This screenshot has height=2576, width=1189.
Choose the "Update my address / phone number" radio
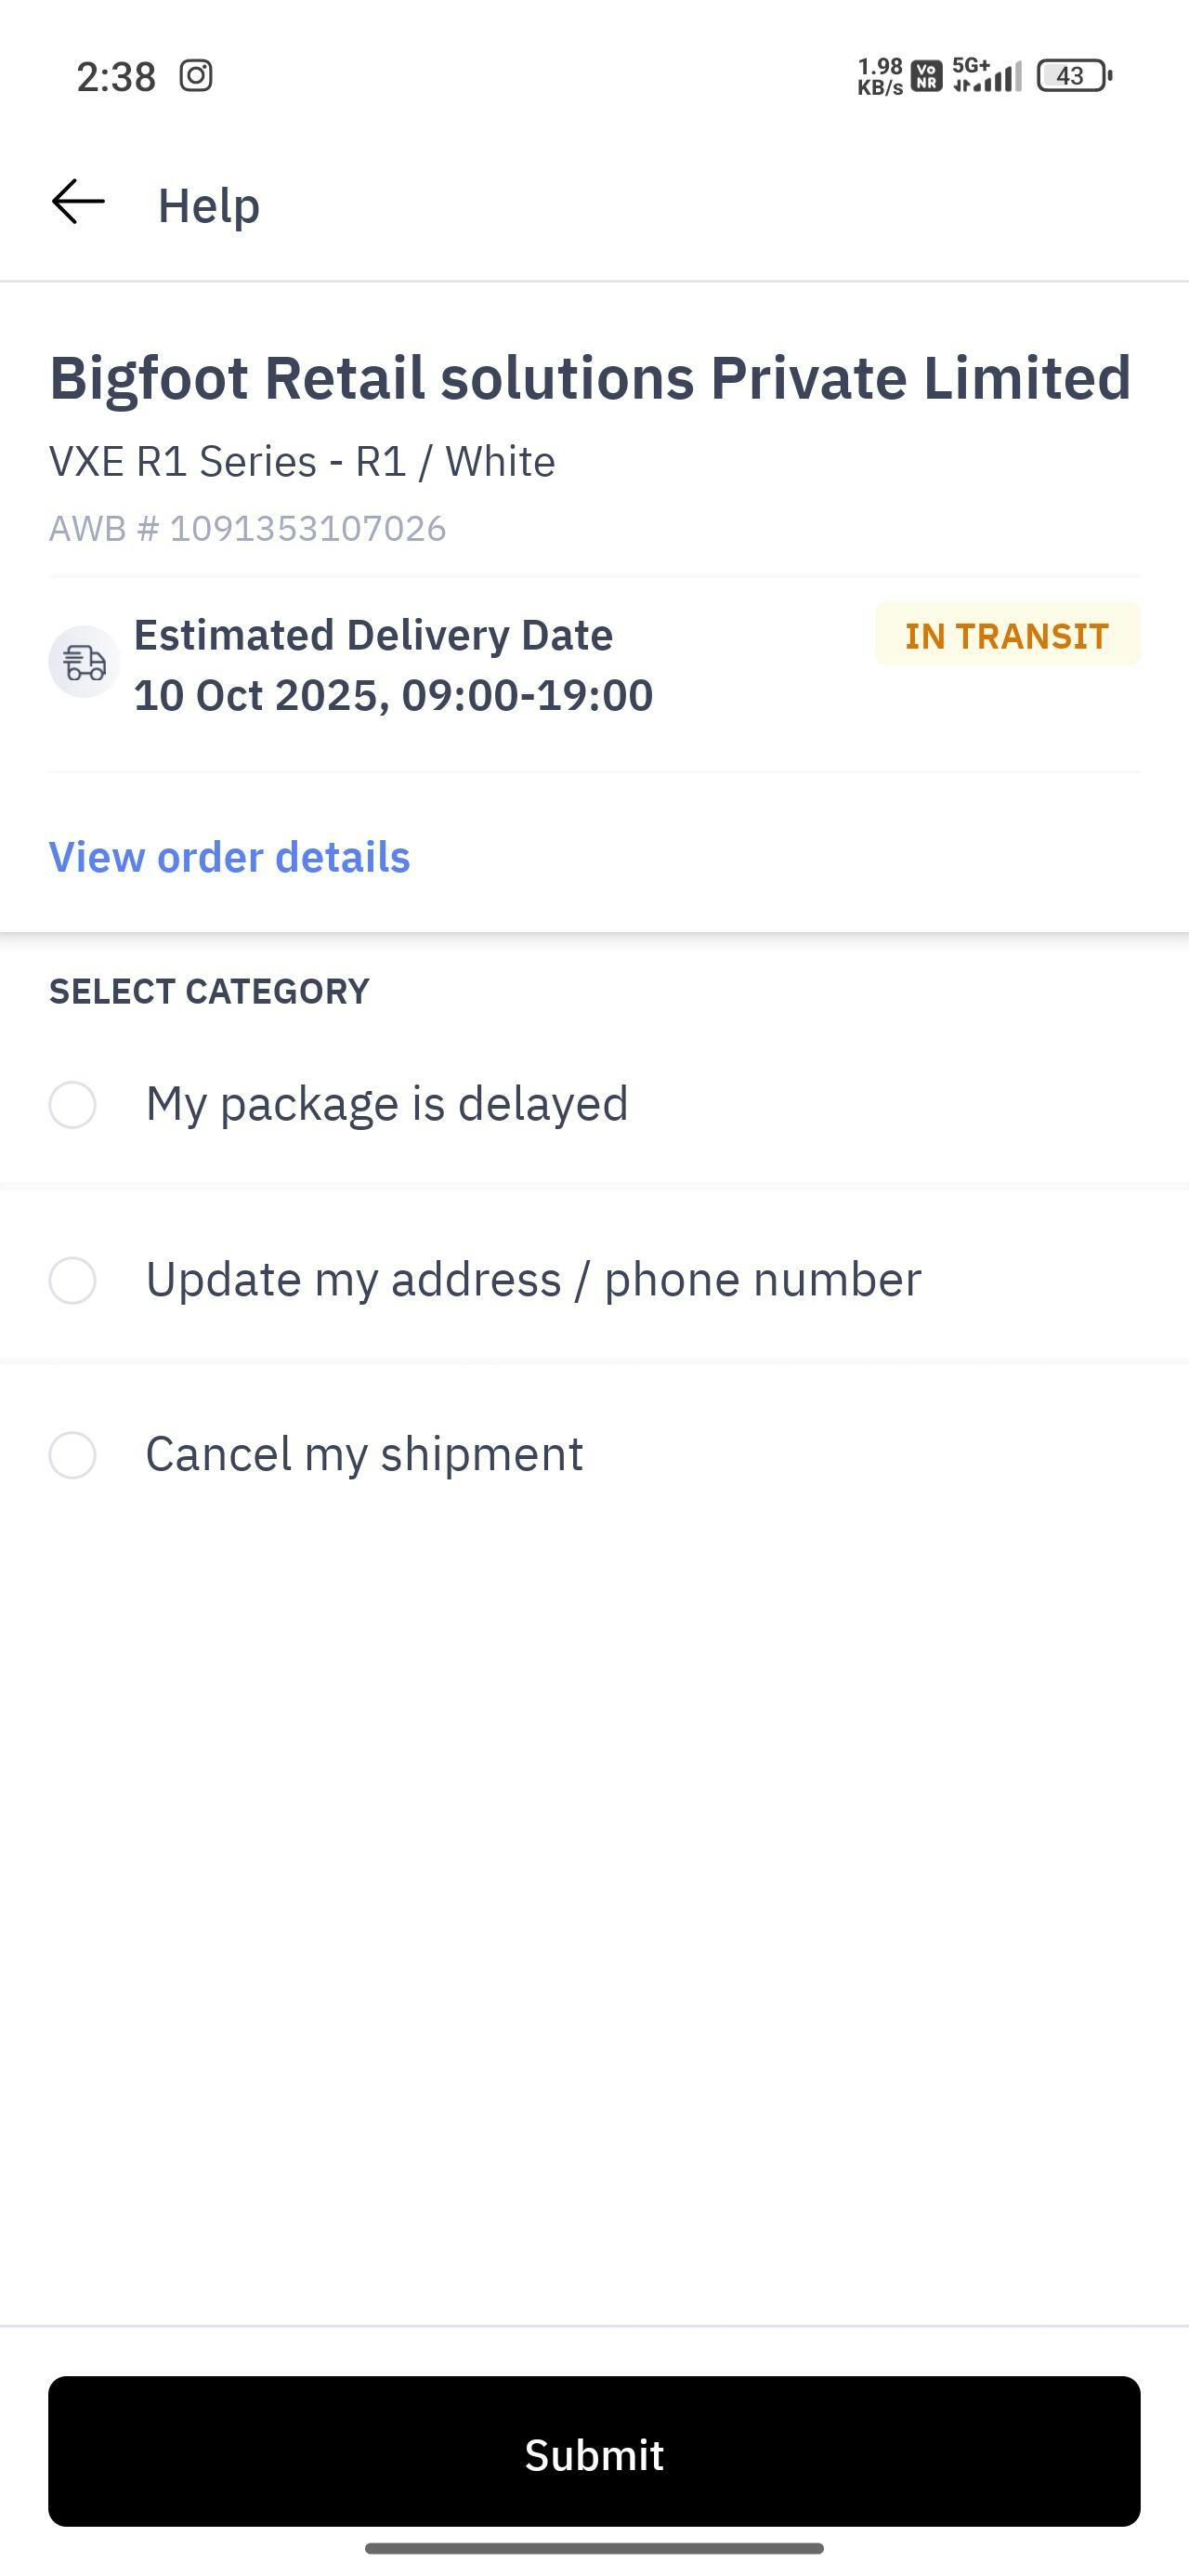pos(73,1280)
